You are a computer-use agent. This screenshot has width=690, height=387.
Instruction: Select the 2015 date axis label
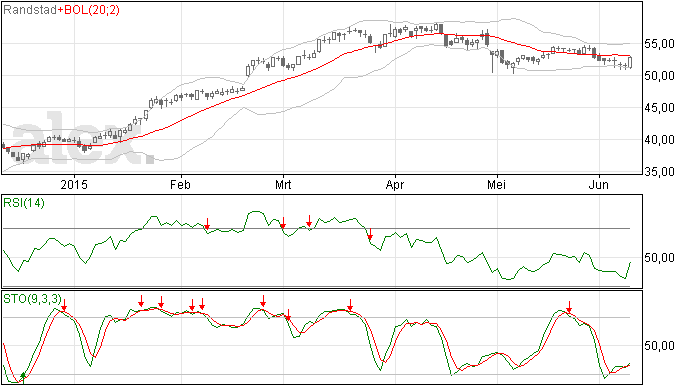tap(74, 184)
